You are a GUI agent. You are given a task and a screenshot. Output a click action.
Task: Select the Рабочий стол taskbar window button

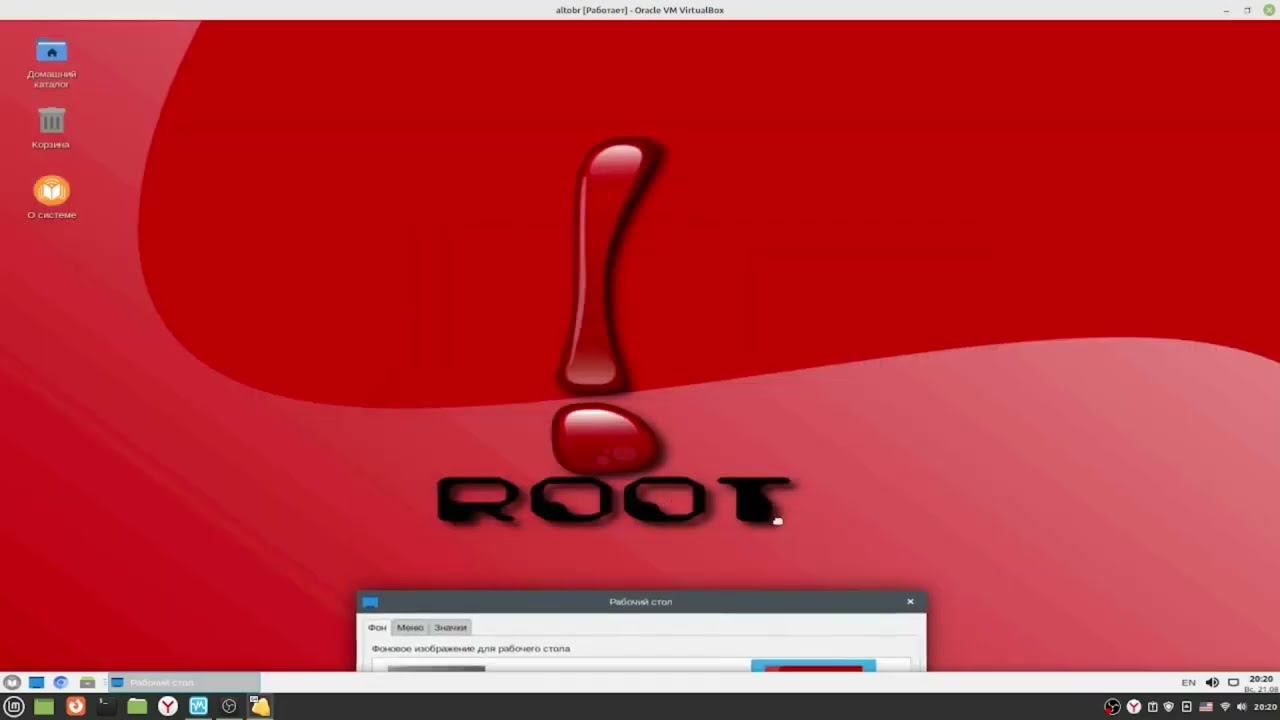(x=184, y=683)
